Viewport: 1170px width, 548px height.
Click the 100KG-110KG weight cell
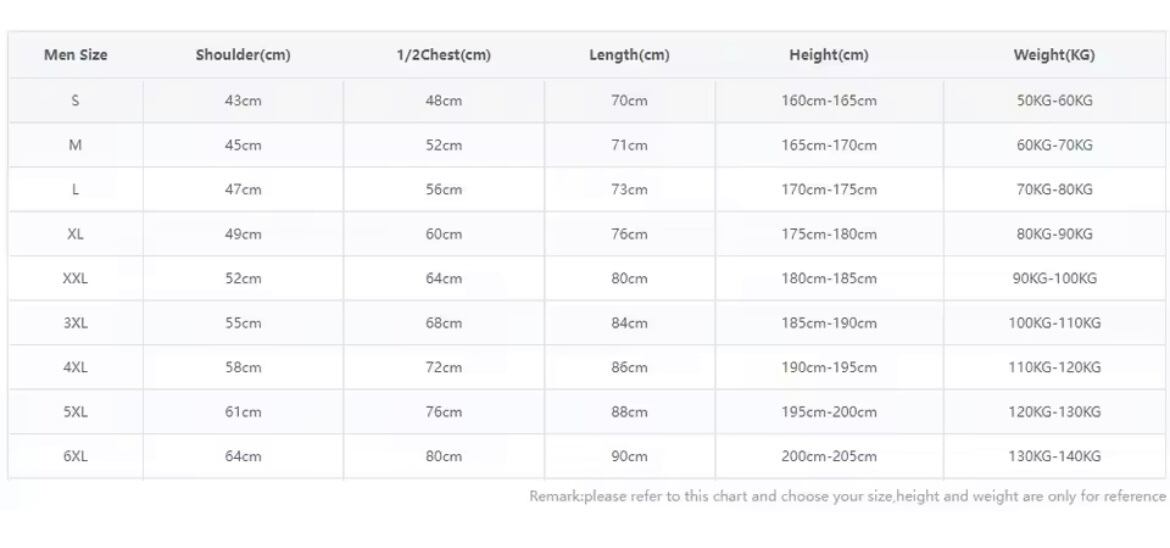(x=1054, y=323)
